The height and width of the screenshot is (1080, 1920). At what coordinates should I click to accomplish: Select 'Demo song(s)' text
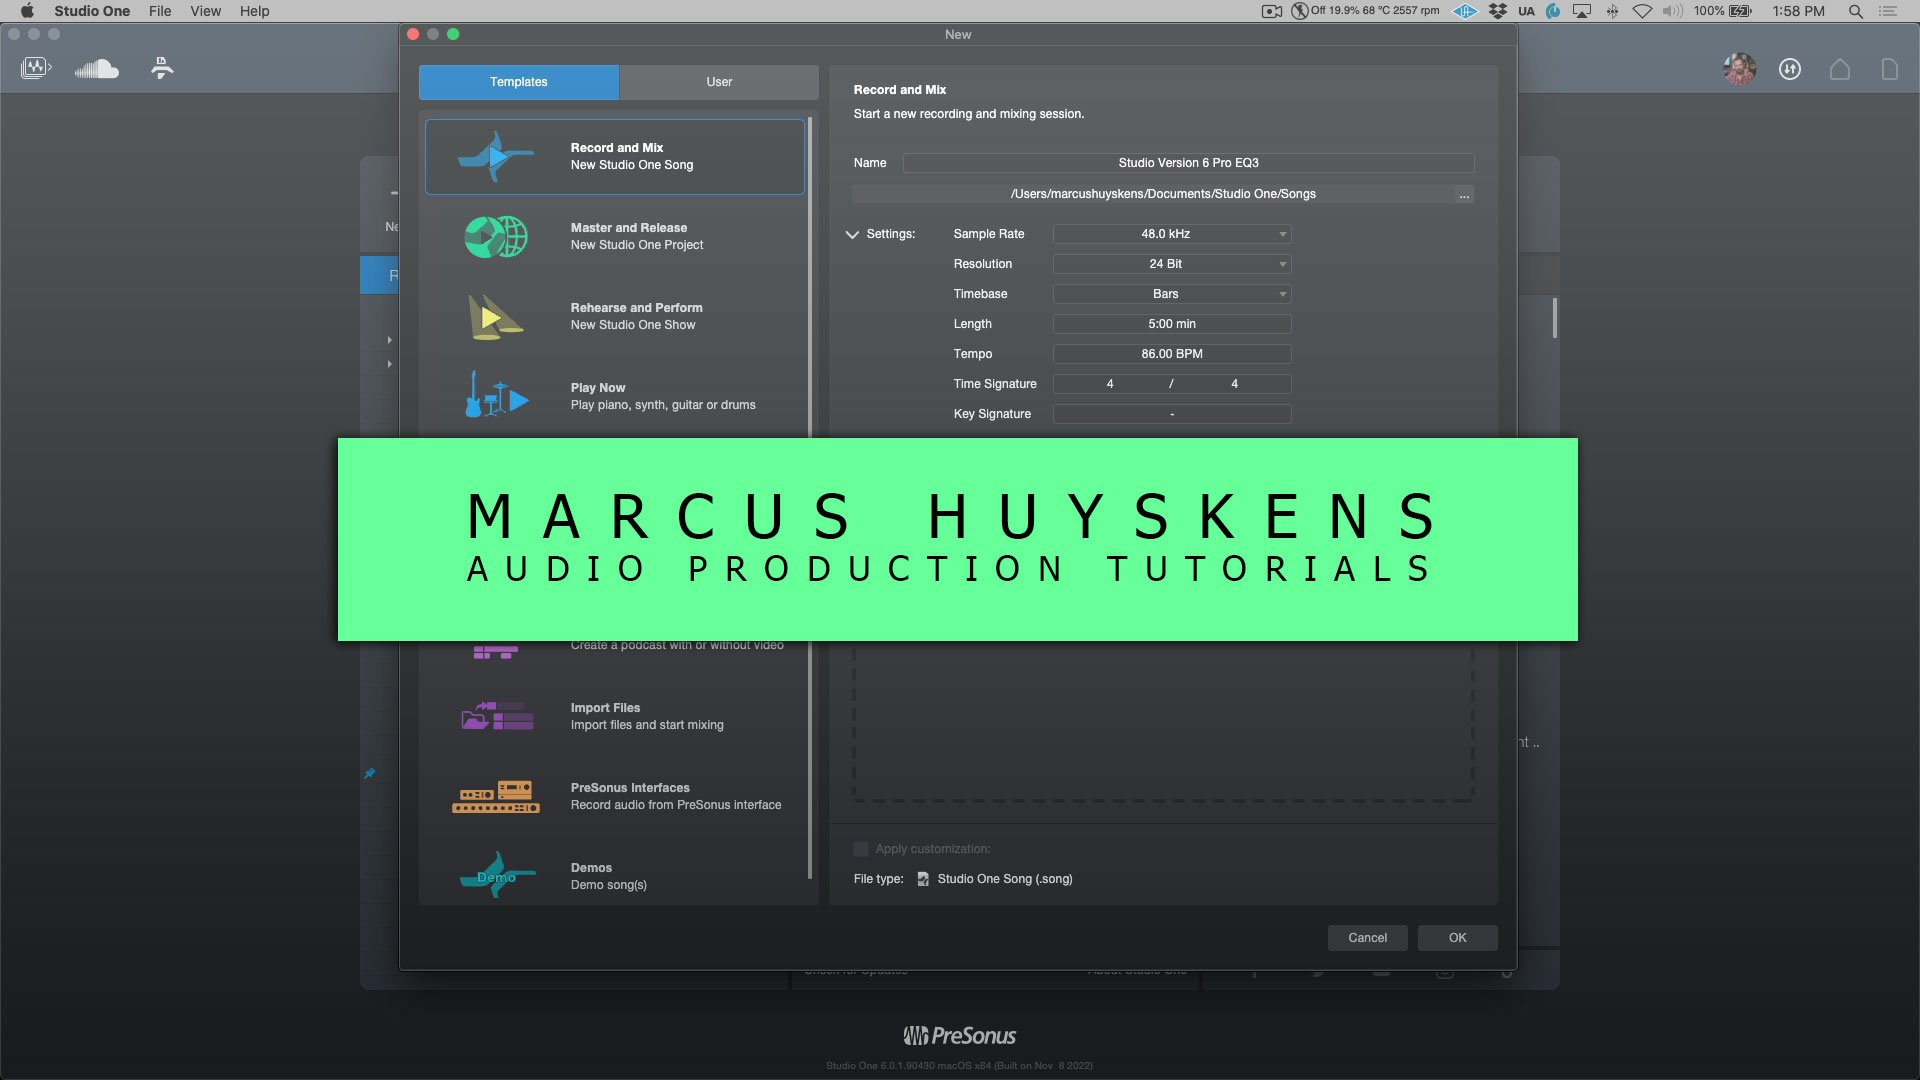[609, 885]
